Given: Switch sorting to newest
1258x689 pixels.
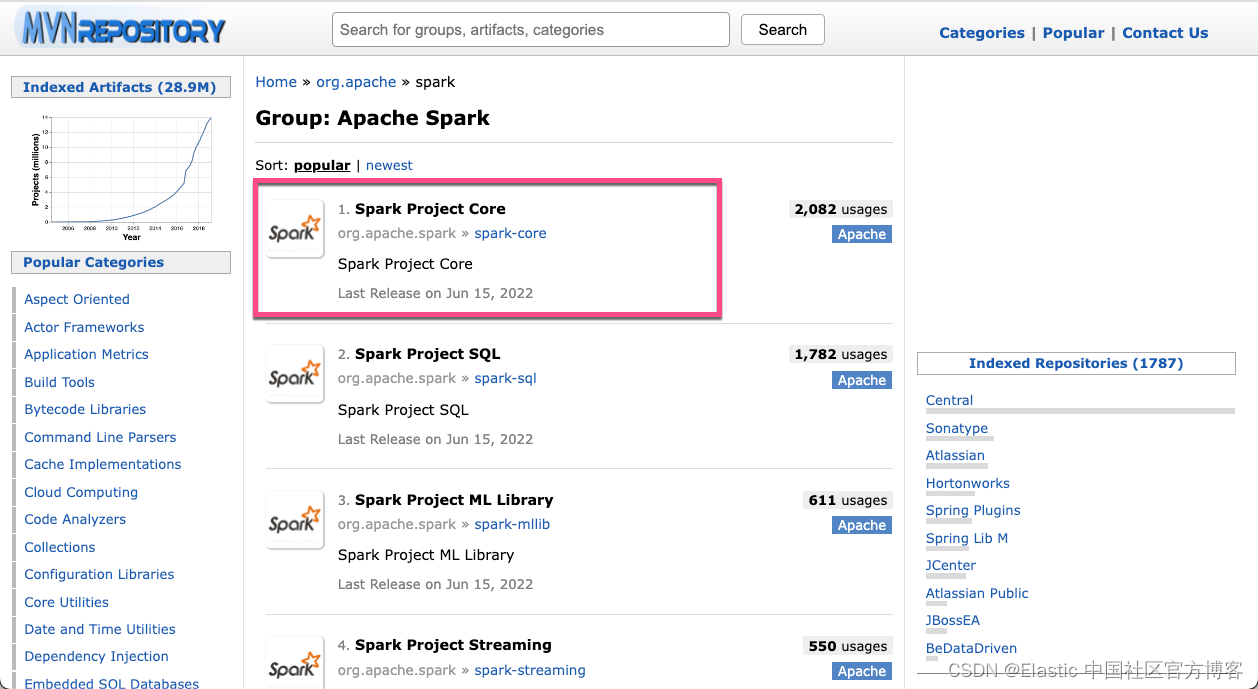Looking at the screenshot, I should [x=388, y=165].
